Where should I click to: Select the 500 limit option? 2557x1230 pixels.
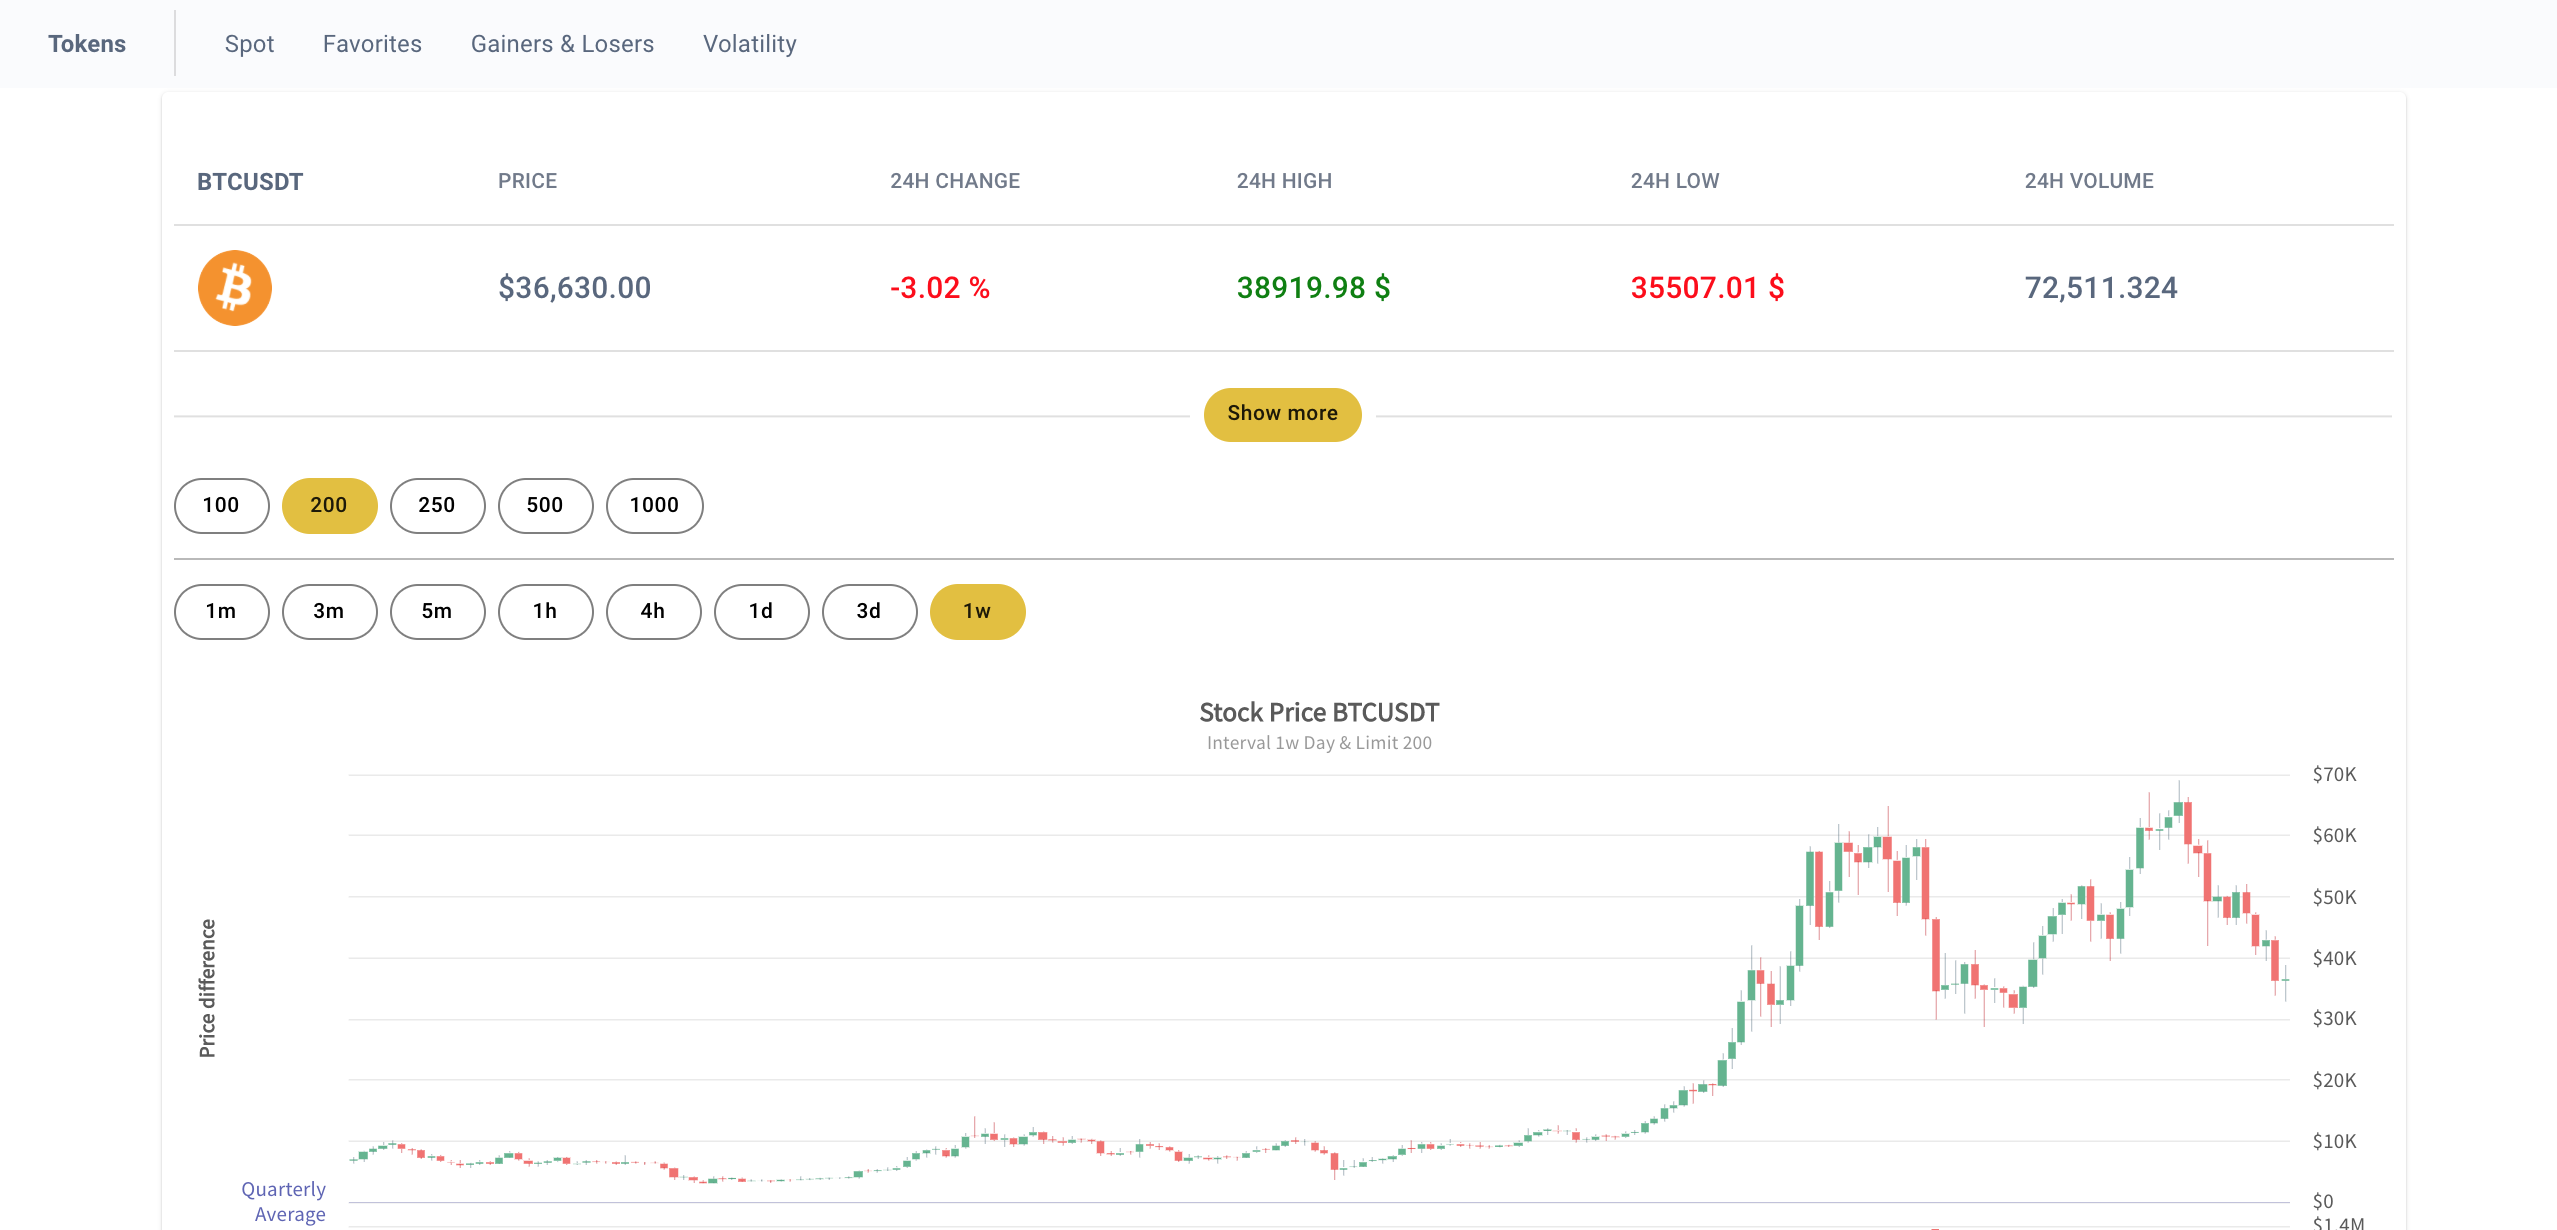(x=545, y=505)
